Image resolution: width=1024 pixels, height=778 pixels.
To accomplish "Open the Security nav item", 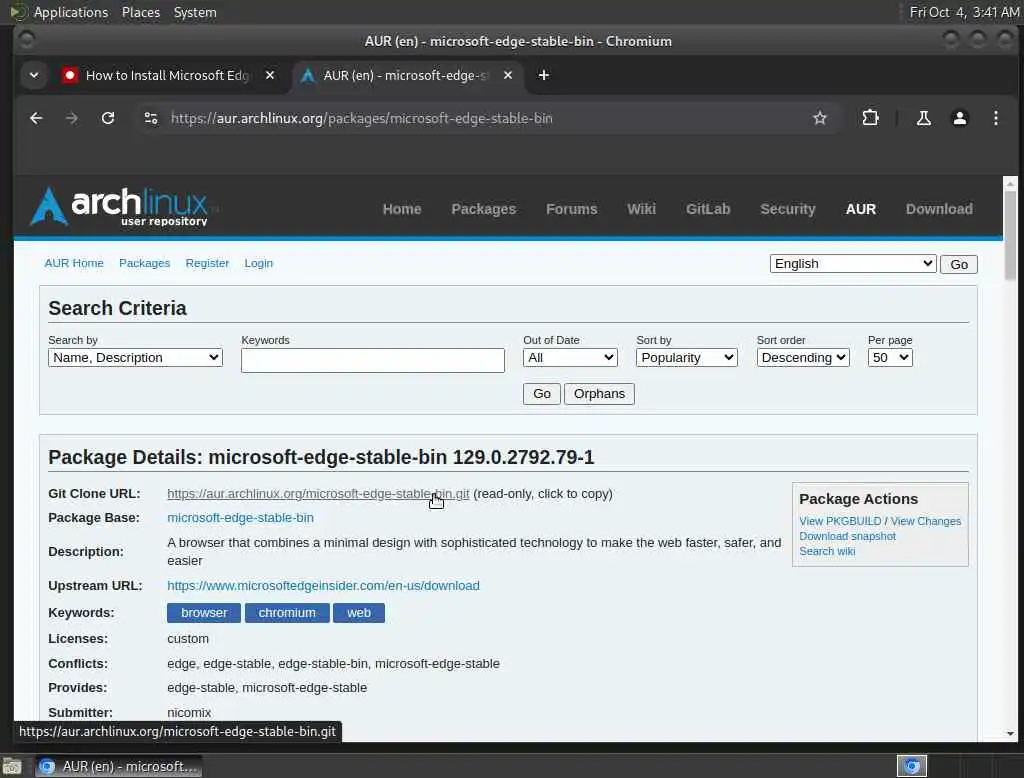I will [788, 209].
